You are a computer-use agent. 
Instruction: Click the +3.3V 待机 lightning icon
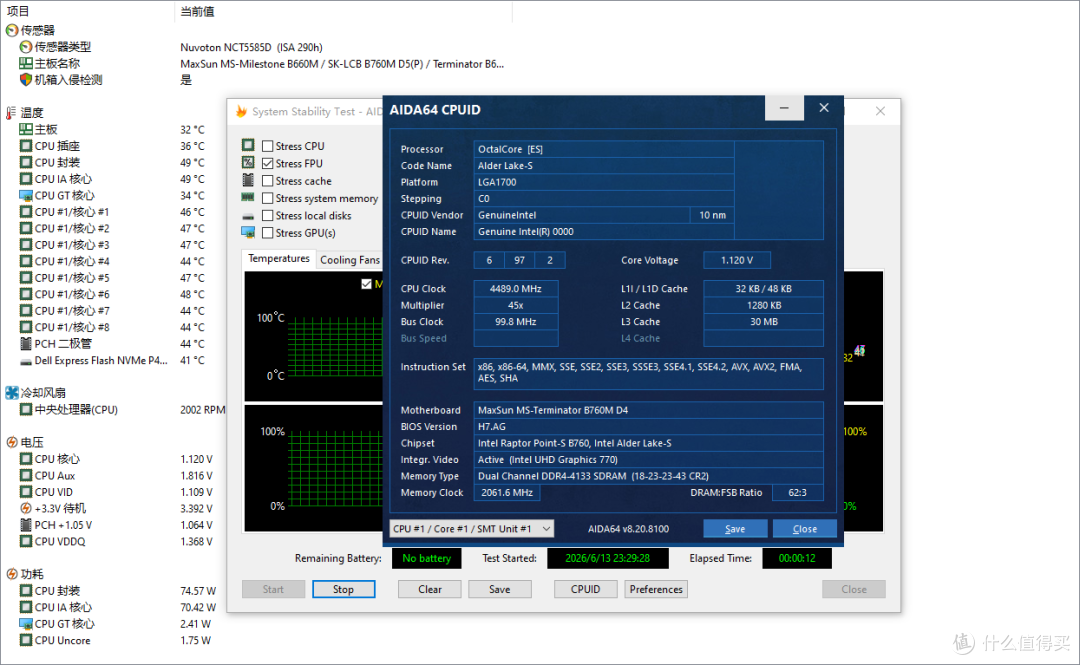pos(26,509)
